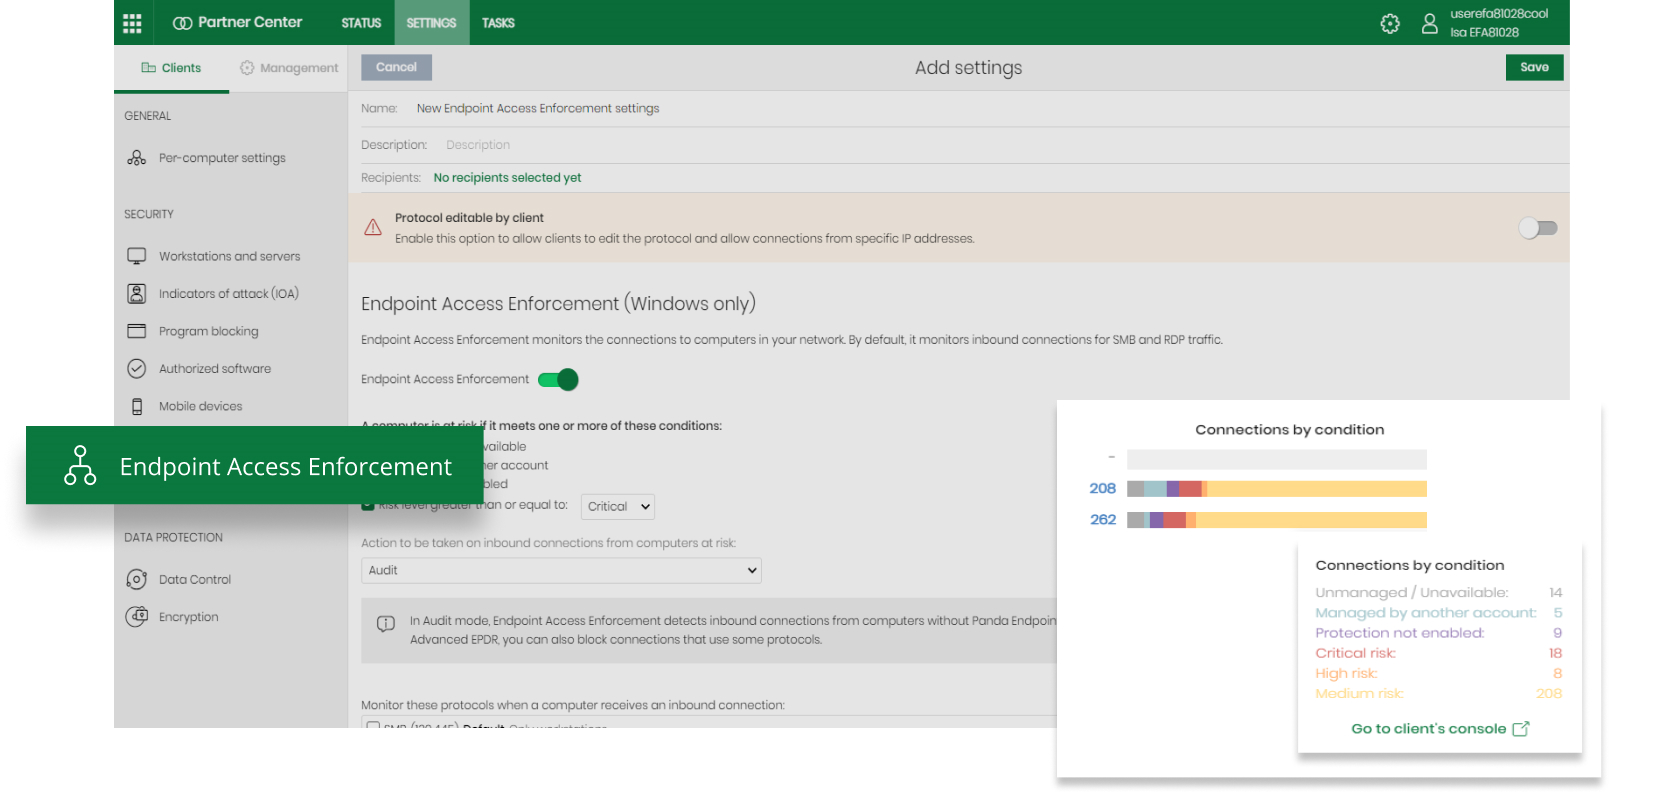Open Encryption lock icon

(137, 617)
